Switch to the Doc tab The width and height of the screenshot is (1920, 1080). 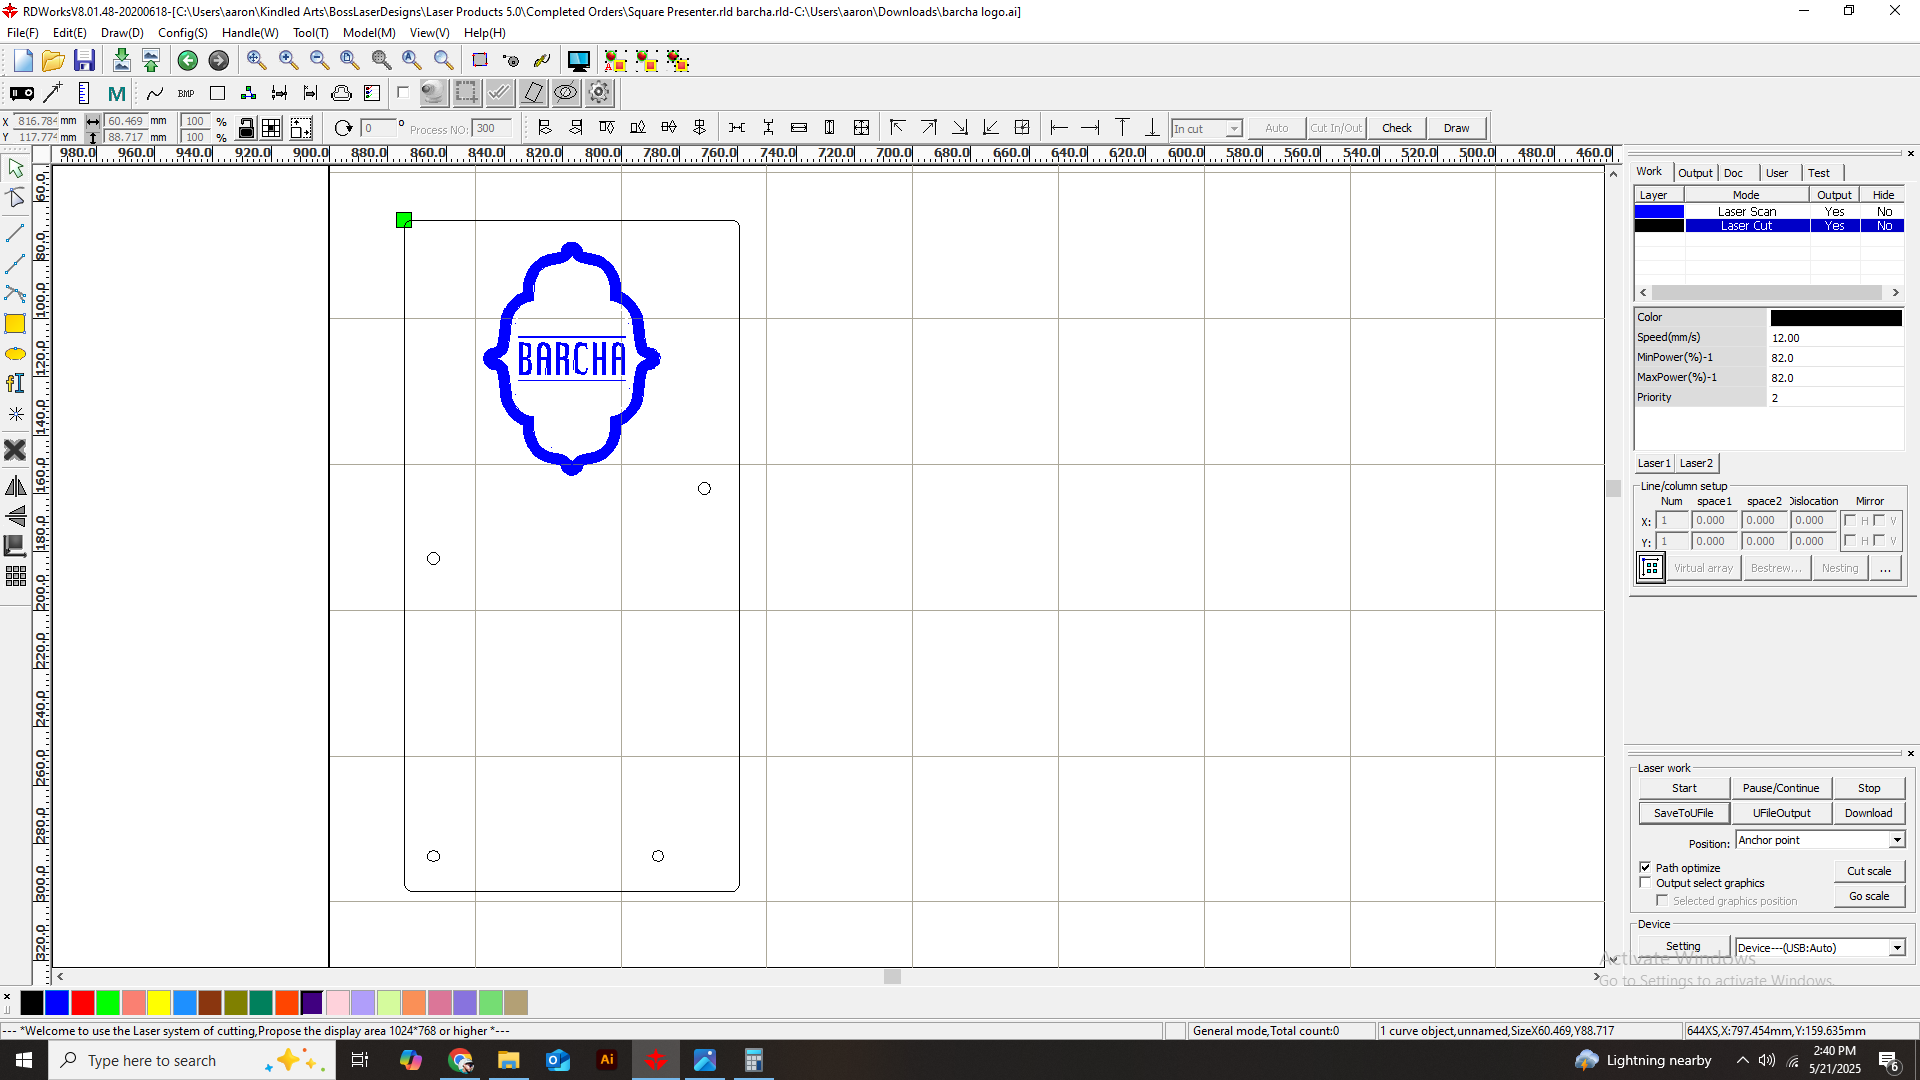1734,173
